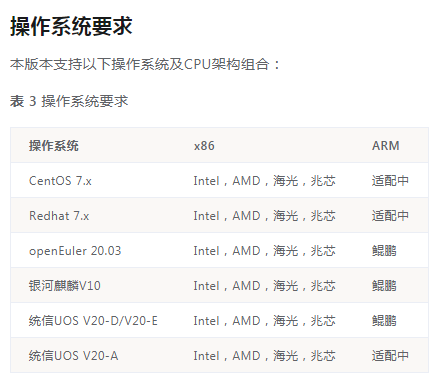Screen dimensions: 445x385
Task: Select the 统信UOS V20-A cell
Action: coord(74,356)
